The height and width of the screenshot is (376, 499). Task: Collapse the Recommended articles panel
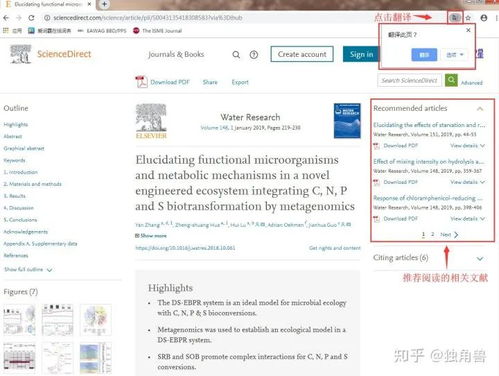(x=480, y=109)
